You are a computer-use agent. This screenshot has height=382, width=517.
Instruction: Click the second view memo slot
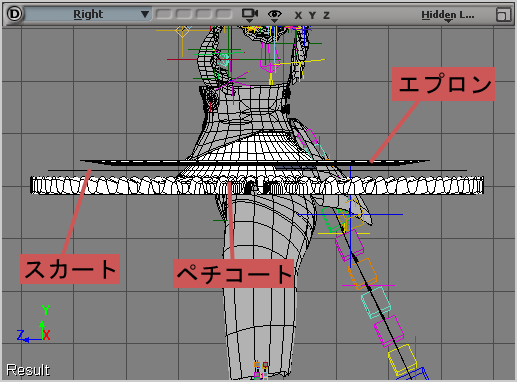click(x=184, y=14)
